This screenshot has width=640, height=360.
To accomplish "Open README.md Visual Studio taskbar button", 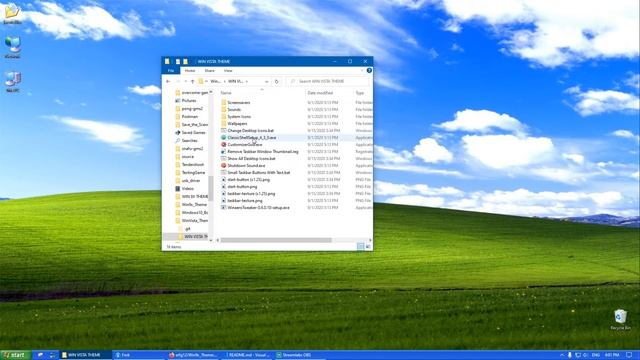I will click(248, 355).
